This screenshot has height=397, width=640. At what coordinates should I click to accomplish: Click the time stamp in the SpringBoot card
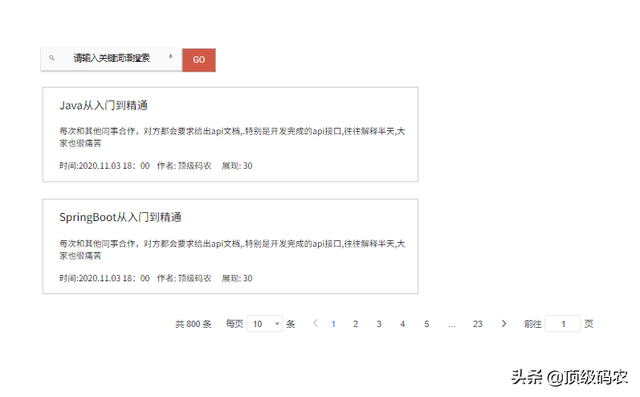point(104,278)
